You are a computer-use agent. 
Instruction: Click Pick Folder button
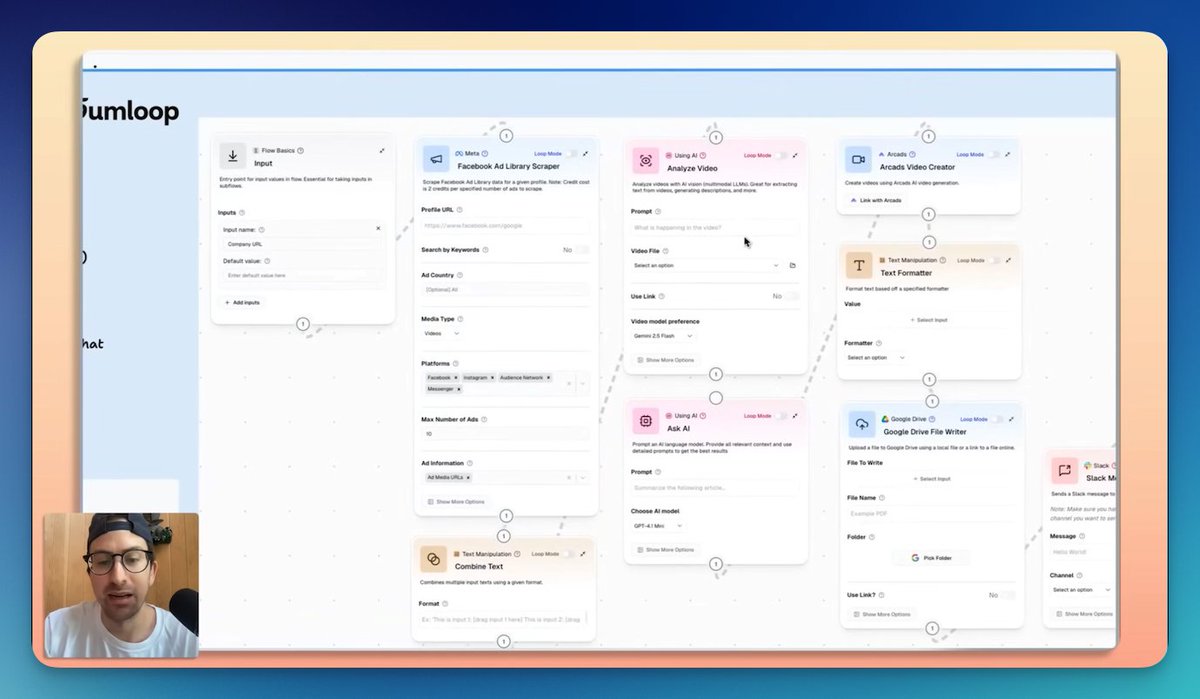point(930,558)
